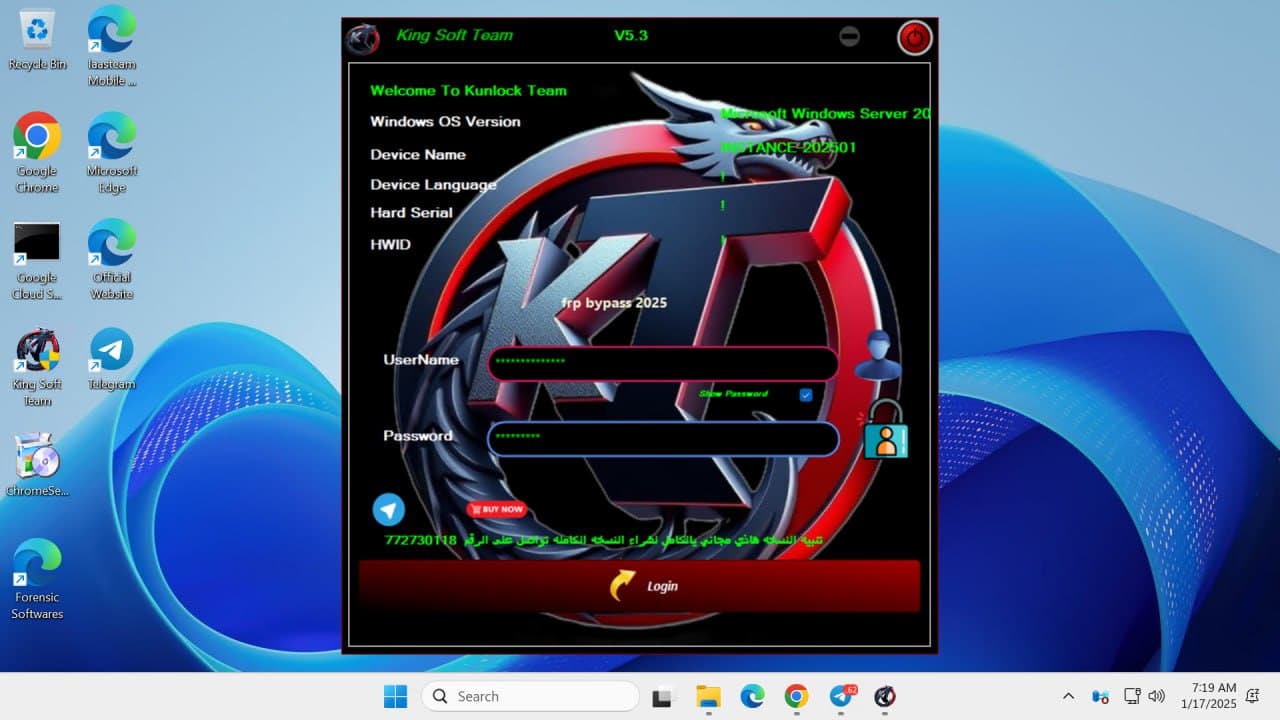Open File Explorer from the taskbar
1280x720 pixels.
pos(708,697)
